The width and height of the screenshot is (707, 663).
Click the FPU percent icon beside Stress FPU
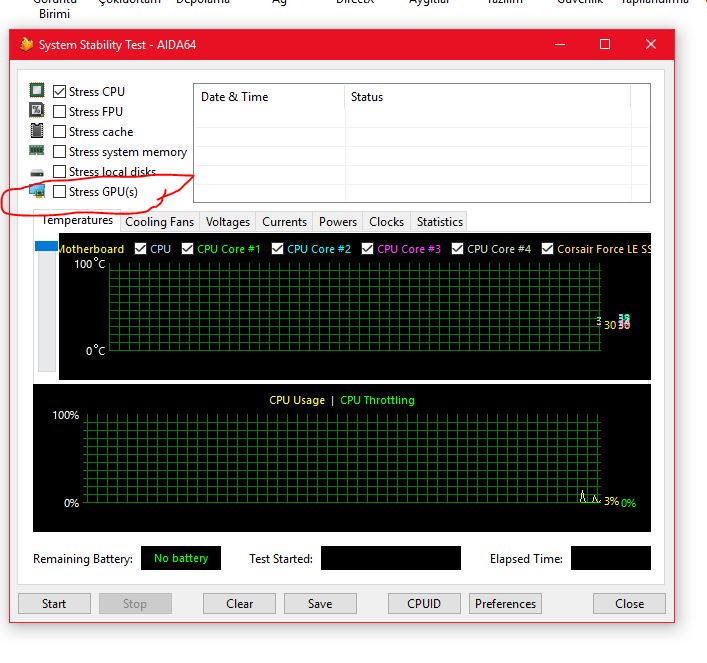tap(37, 110)
